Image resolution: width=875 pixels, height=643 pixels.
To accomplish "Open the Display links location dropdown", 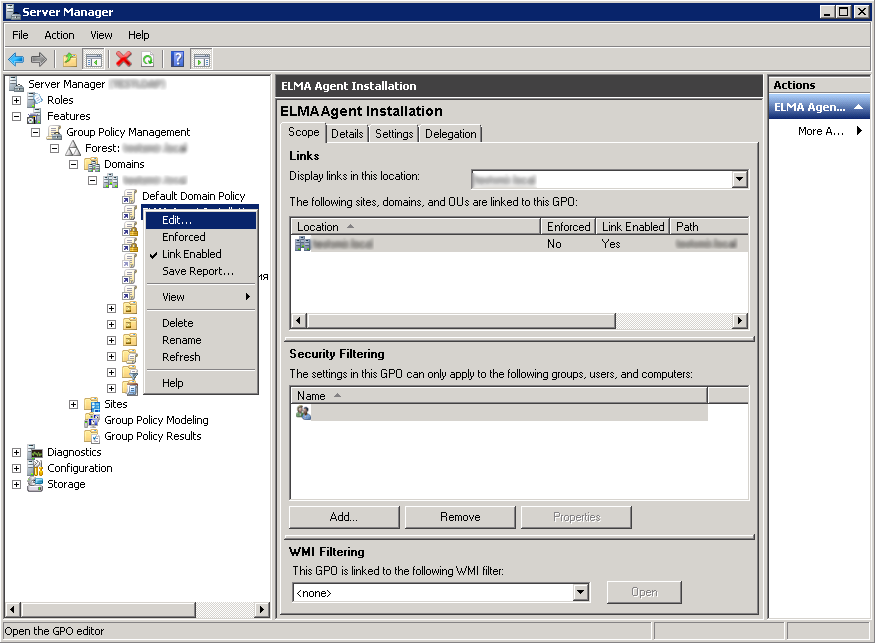I will click(x=740, y=180).
